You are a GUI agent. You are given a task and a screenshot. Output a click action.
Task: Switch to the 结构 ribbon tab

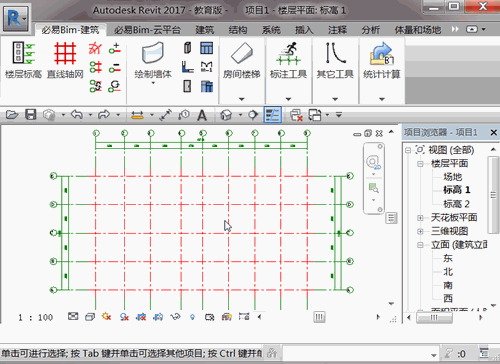click(x=238, y=30)
